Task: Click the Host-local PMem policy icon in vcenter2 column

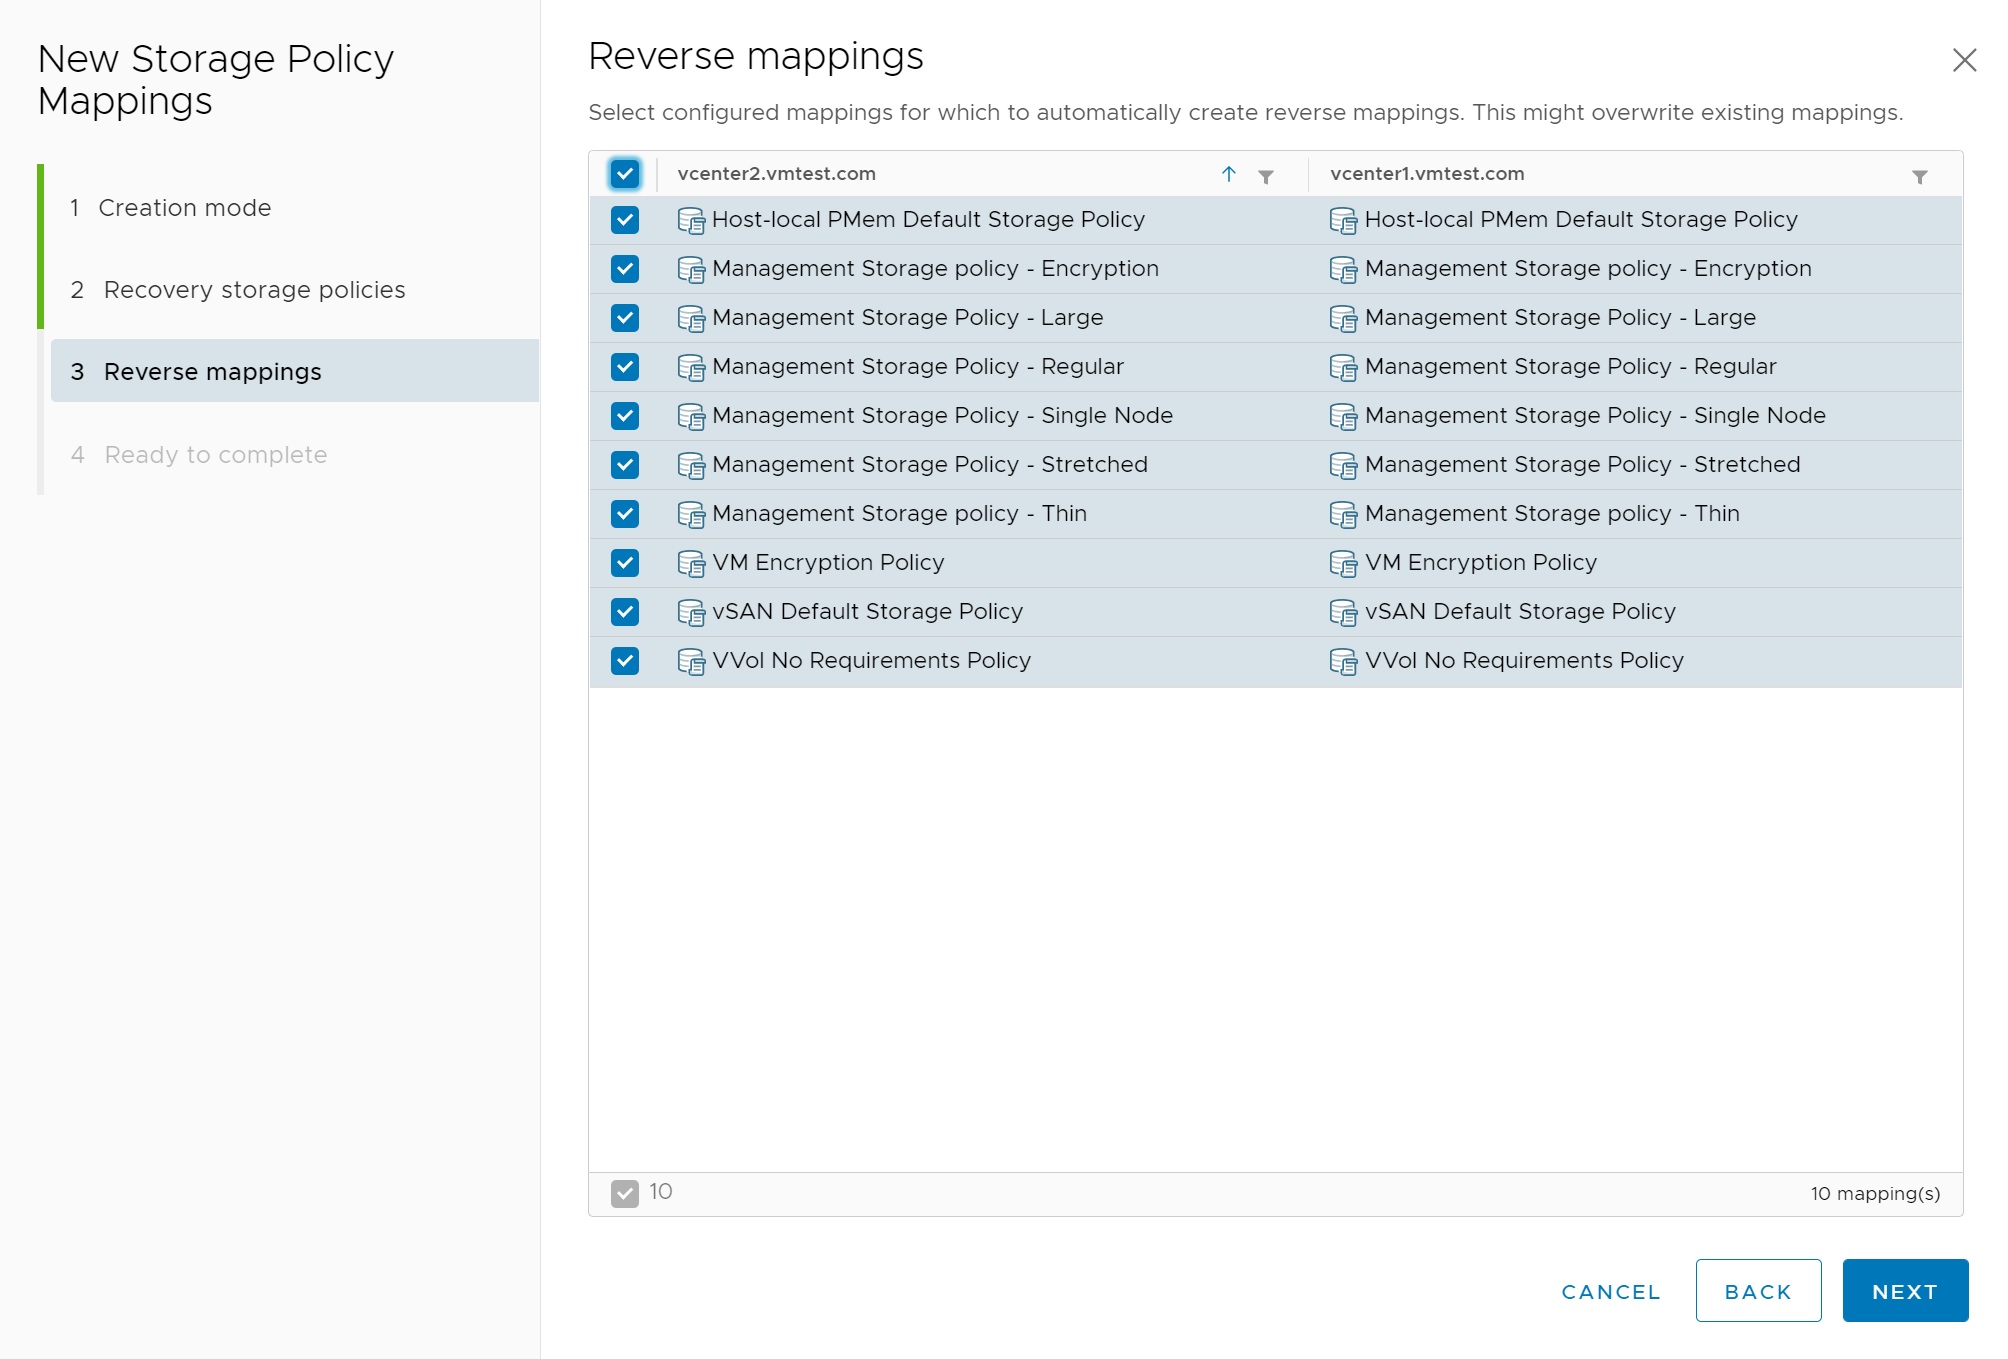Action: [x=691, y=221]
